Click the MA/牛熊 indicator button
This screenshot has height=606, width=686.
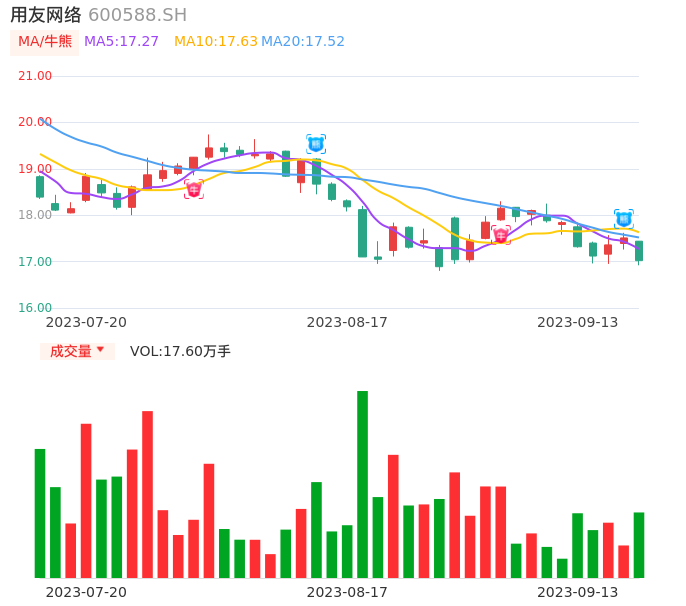(44, 42)
